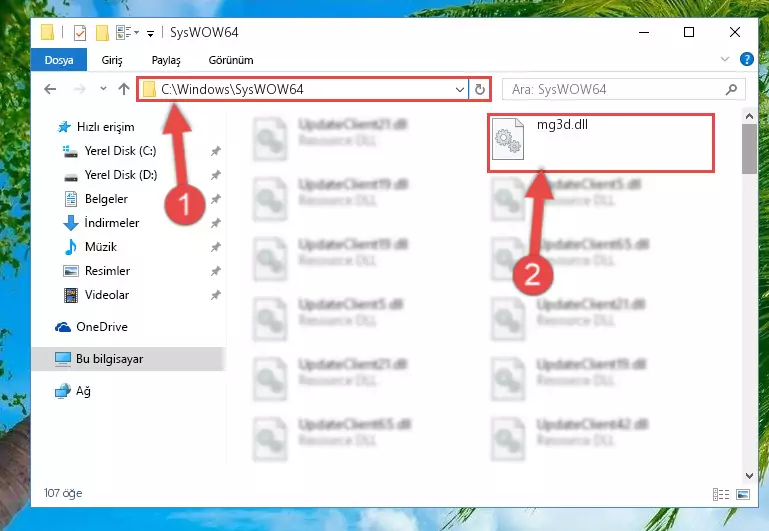Click the vertical scrollbar thumb
Screen dimensions: 769x531
[749, 149]
